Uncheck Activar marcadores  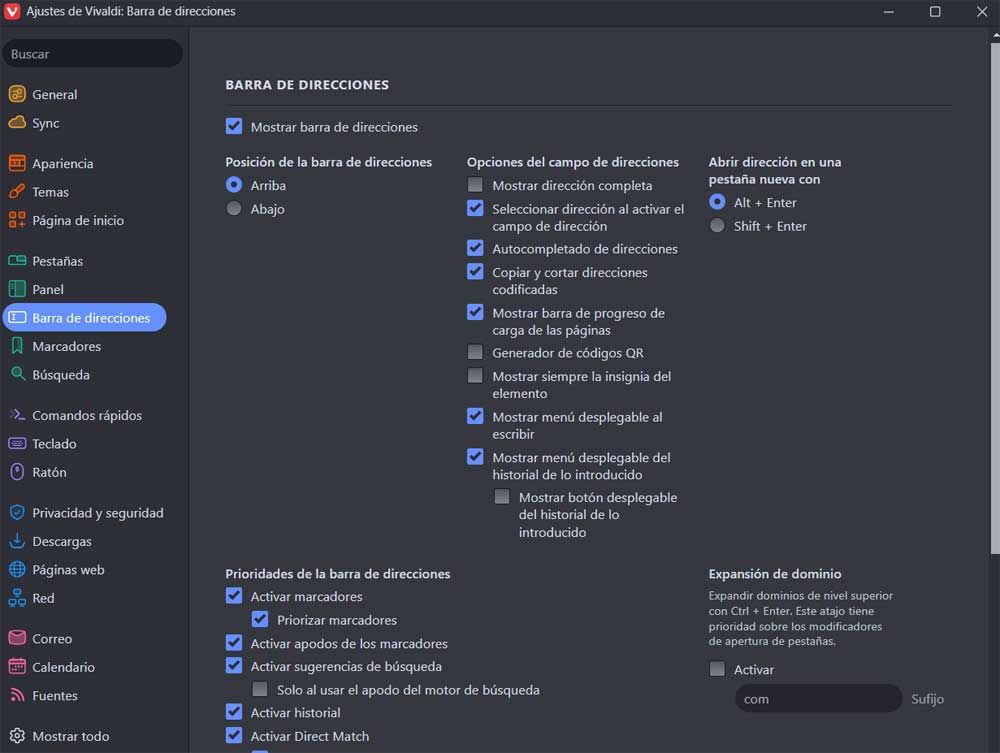pyautogui.click(x=234, y=596)
